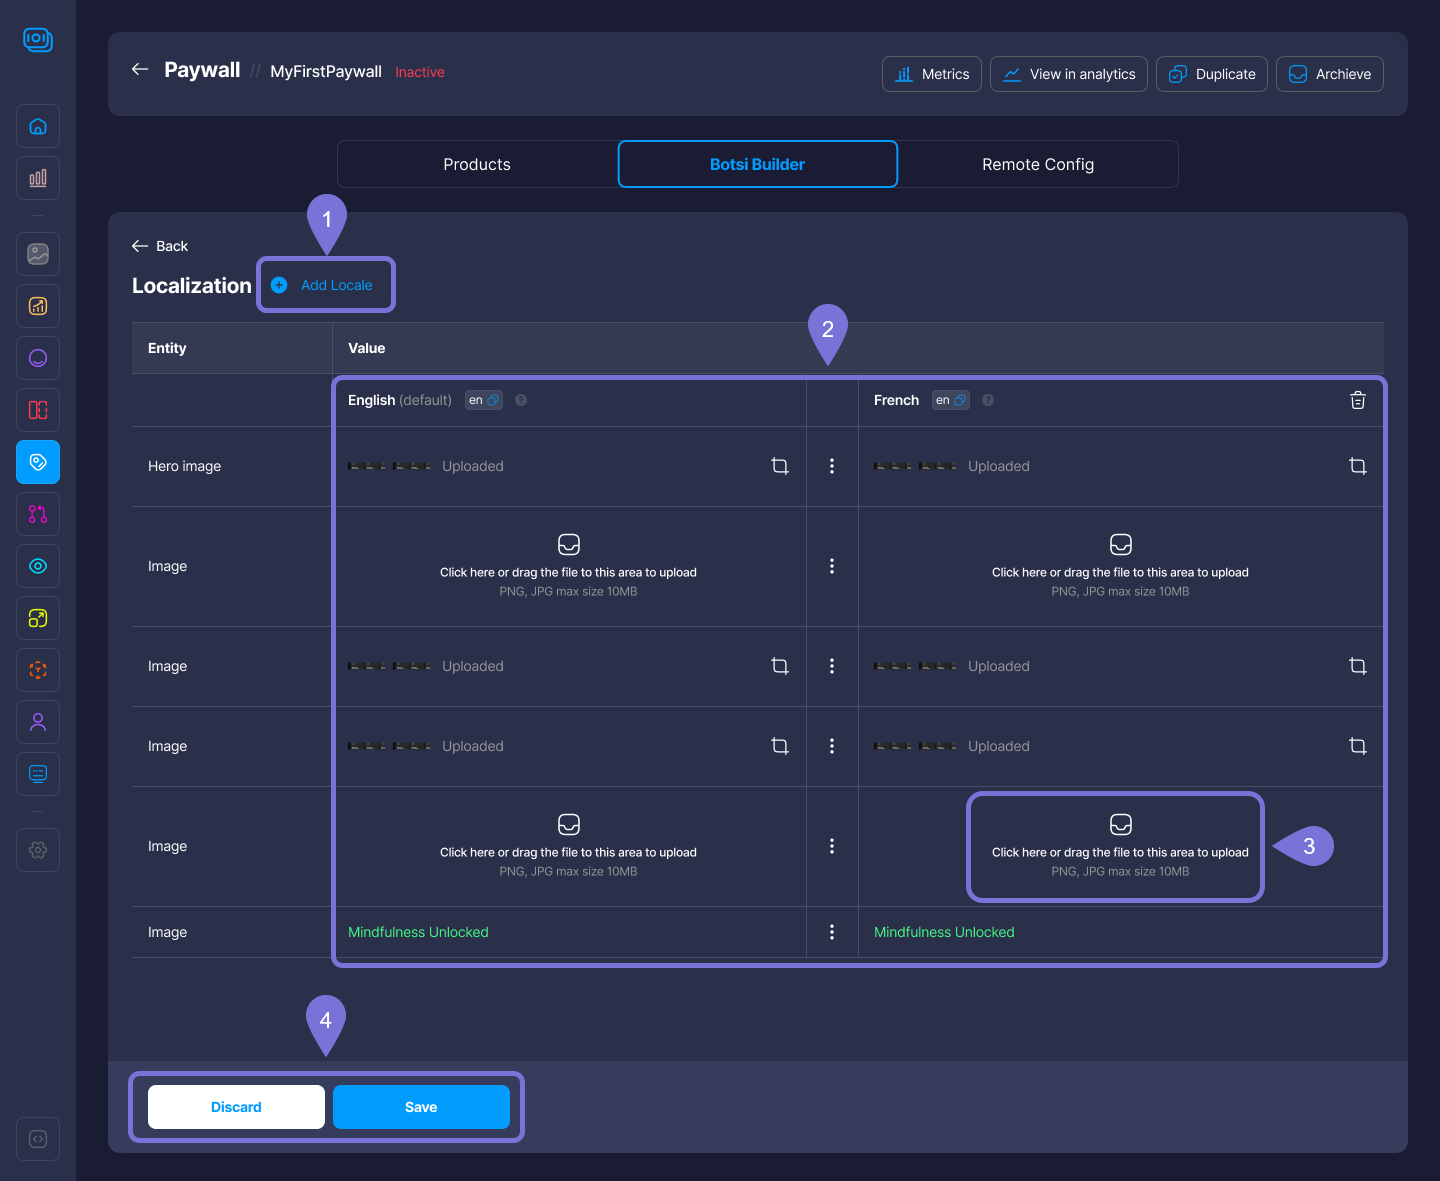The image size is (1440, 1181).
Task: Open the home icon in the sidebar
Action: click(x=38, y=126)
